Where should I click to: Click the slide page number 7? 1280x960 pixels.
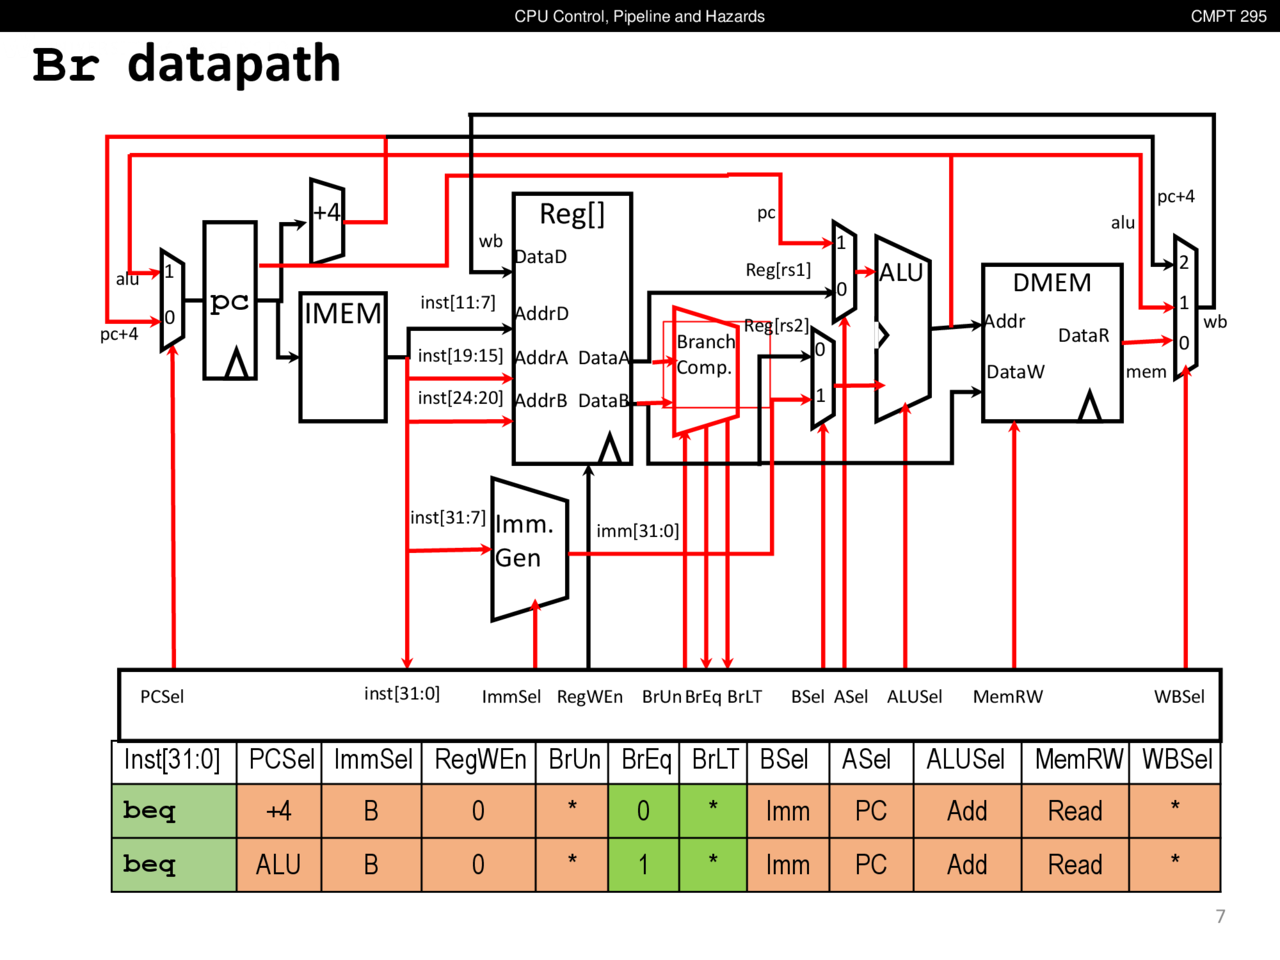tap(1220, 916)
